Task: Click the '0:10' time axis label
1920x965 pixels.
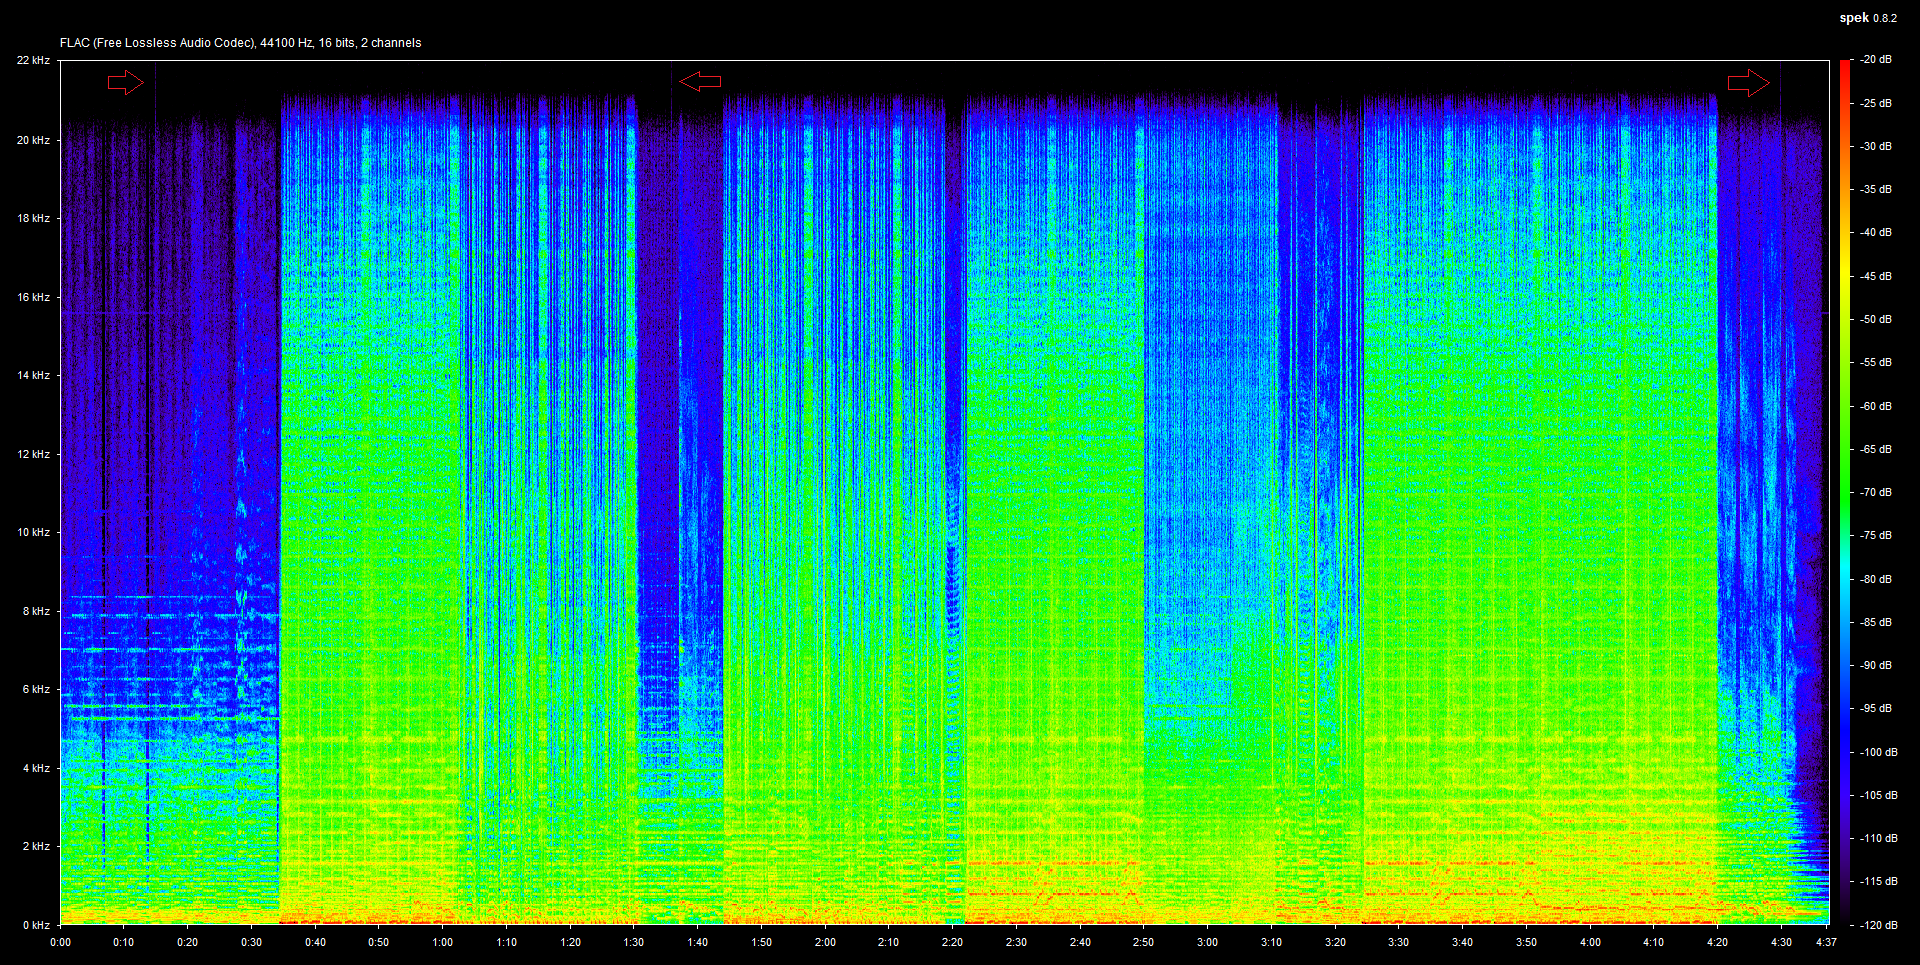Action: pos(124,942)
